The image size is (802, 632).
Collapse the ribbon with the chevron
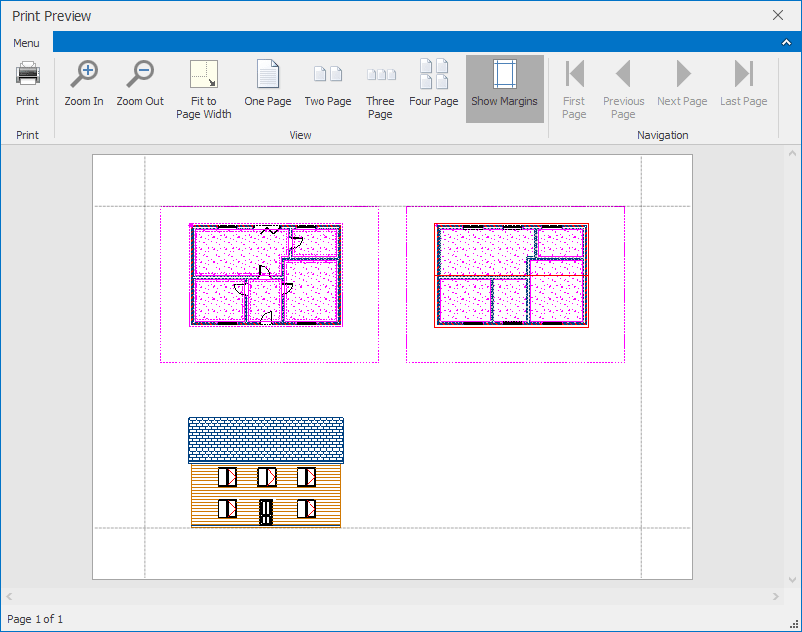click(786, 42)
